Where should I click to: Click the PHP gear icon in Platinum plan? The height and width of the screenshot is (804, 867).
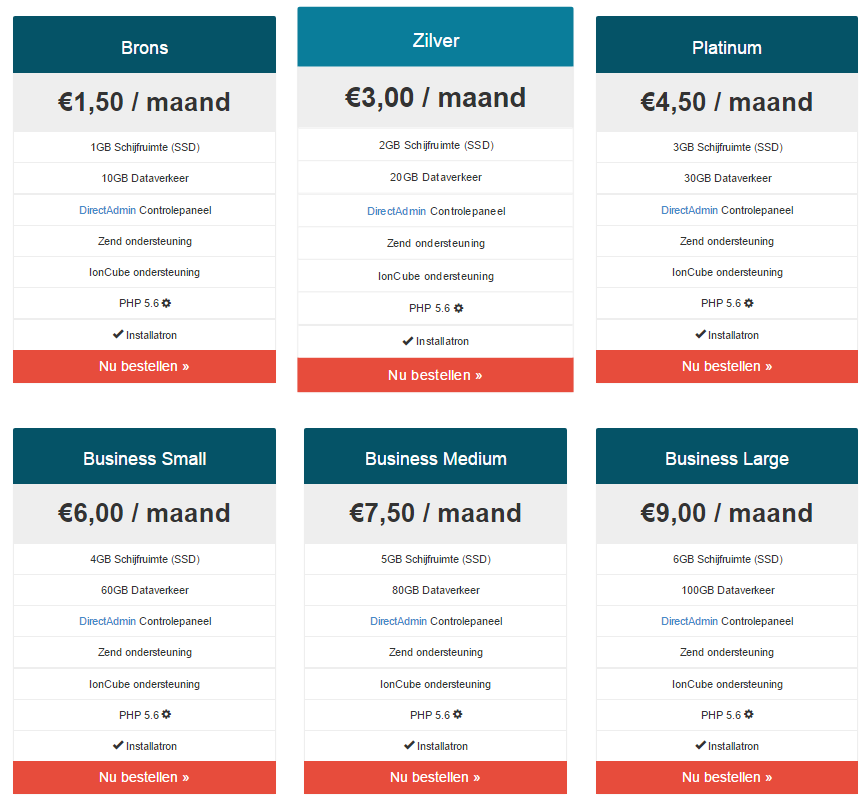(x=749, y=303)
